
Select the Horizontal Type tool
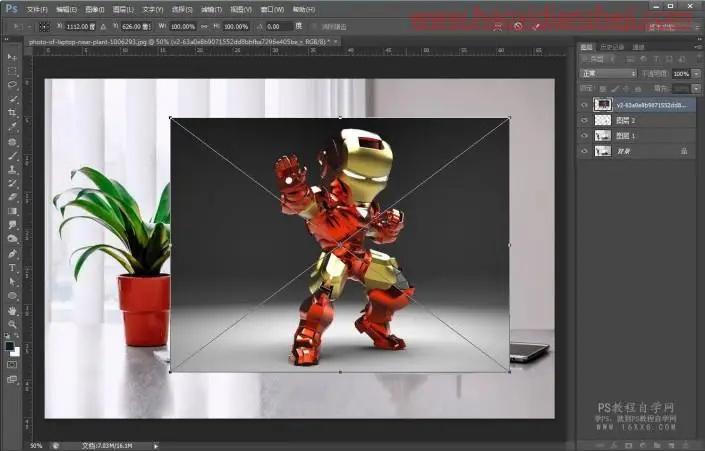click(12, 268)
